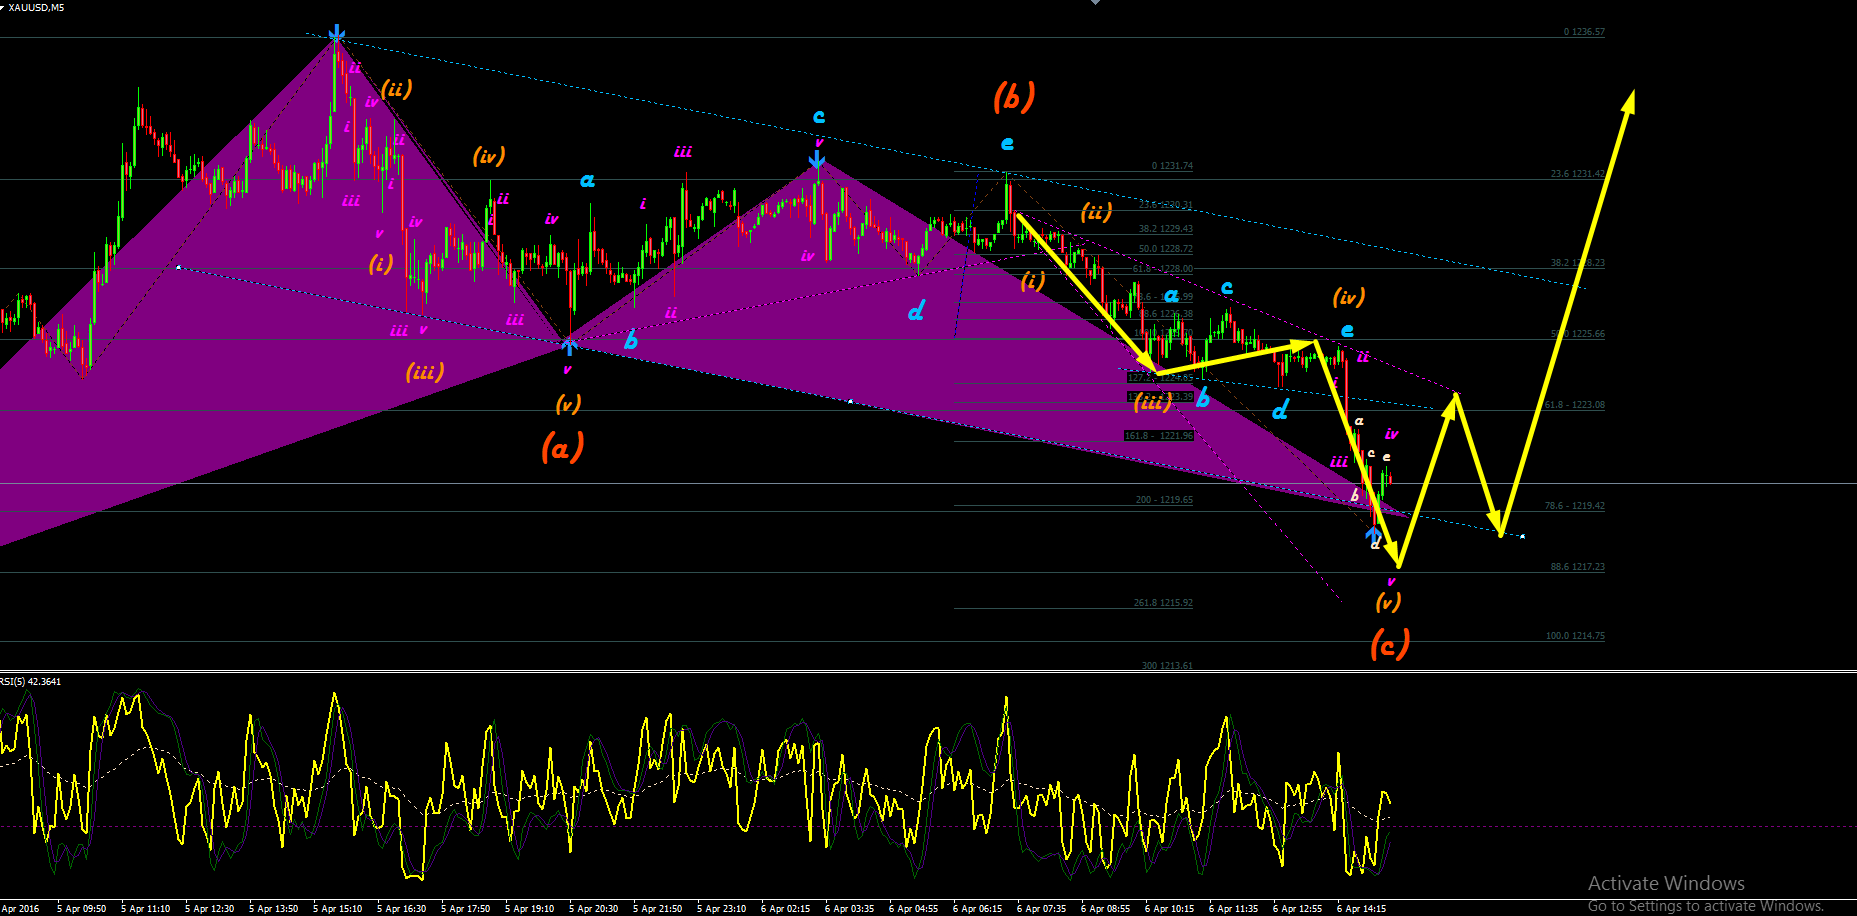Click the 0 1236.57 Fibonacci level label
Viewport: 1857px width, 916px height.
click(x=1584, y=32)
